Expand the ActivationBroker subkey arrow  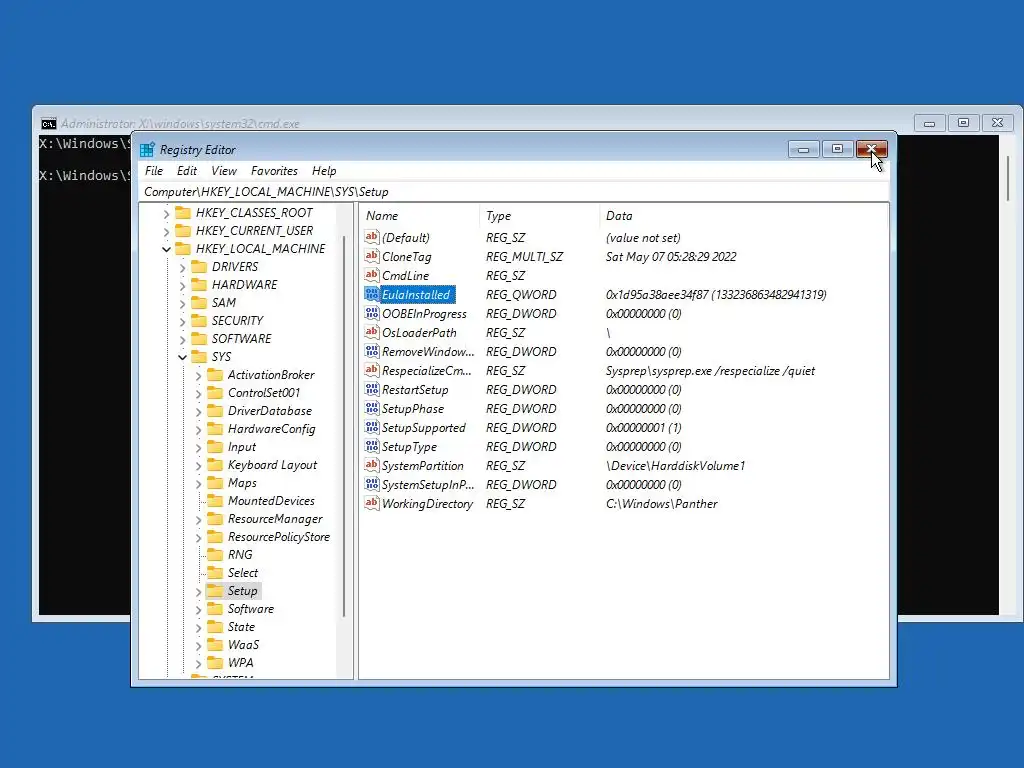(x=199, y=375)
